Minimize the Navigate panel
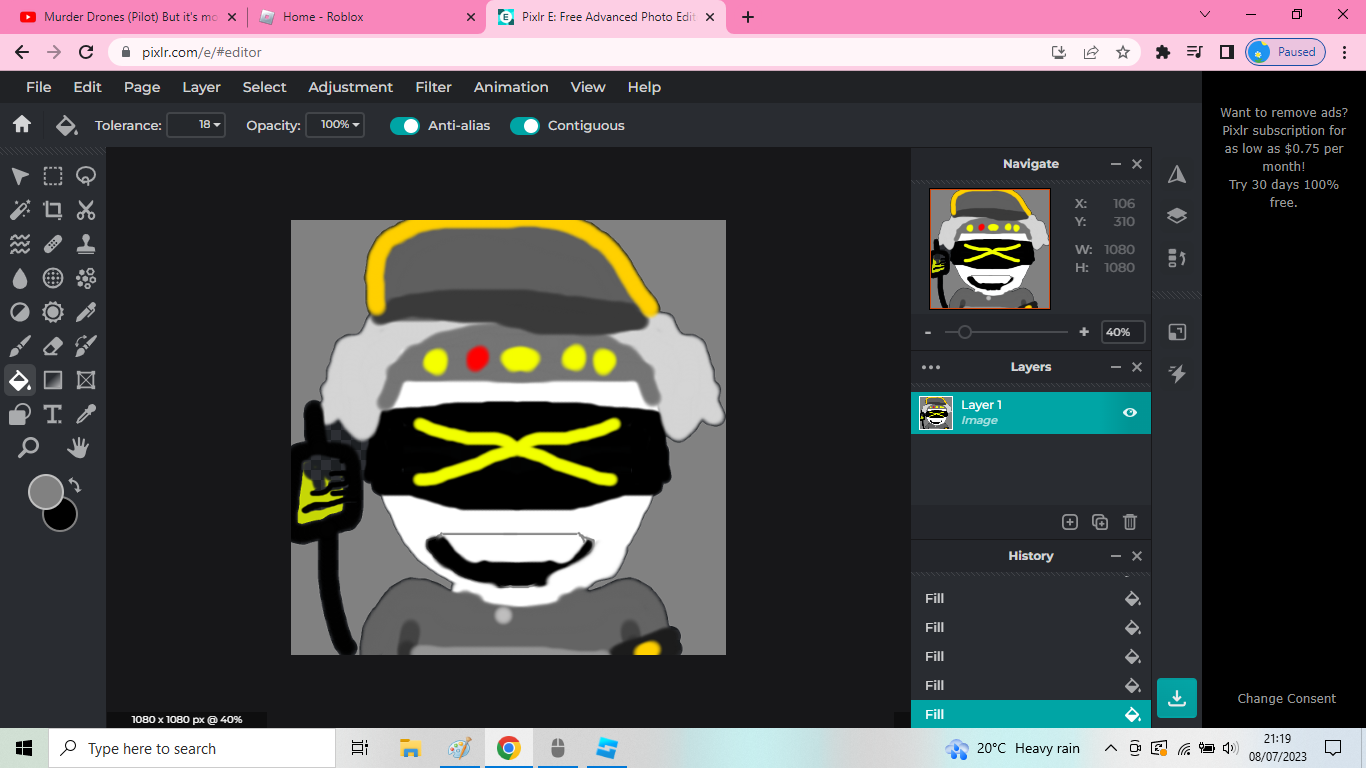The height and width of the screenshot is (768, 1366). pos(1116,164)
